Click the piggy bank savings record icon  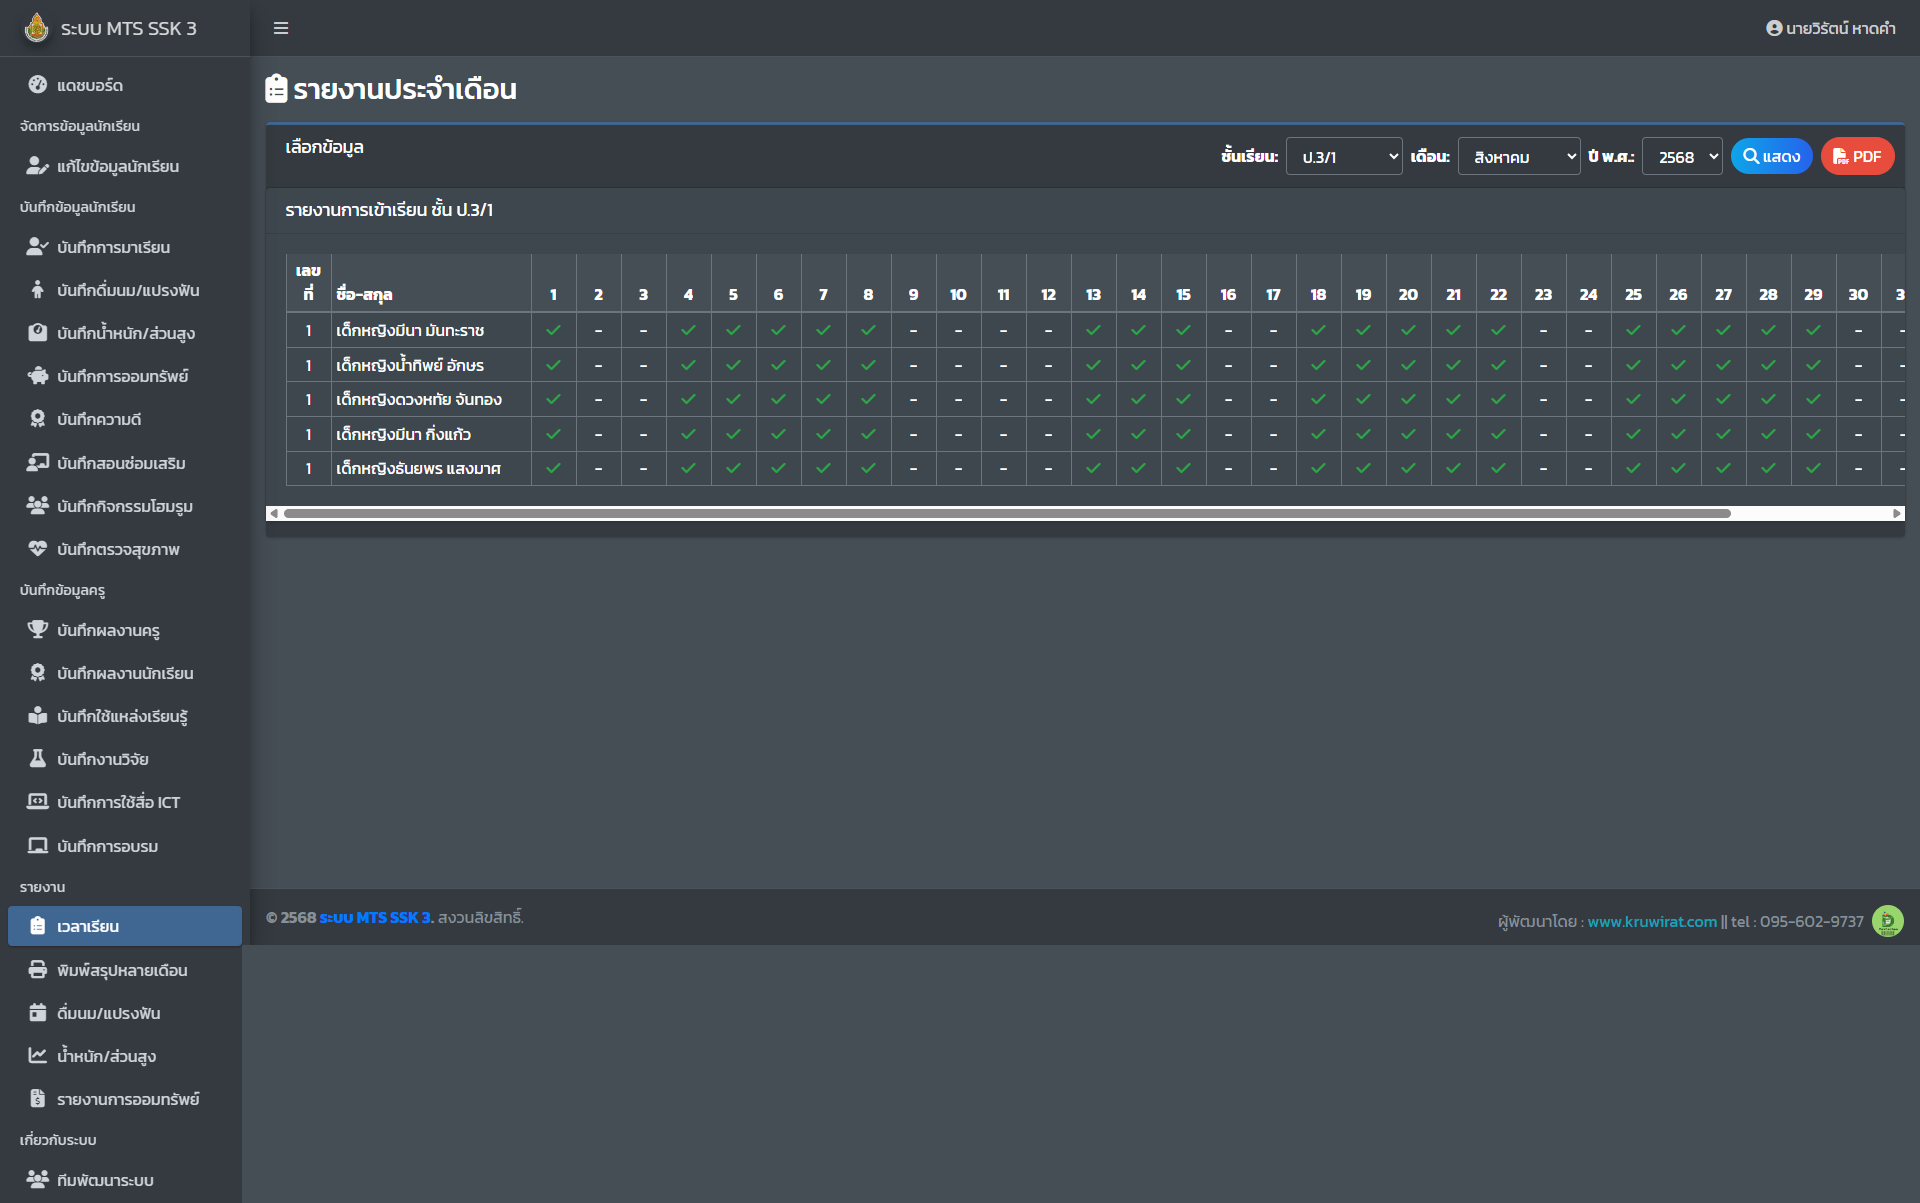(x=37, y=376)
